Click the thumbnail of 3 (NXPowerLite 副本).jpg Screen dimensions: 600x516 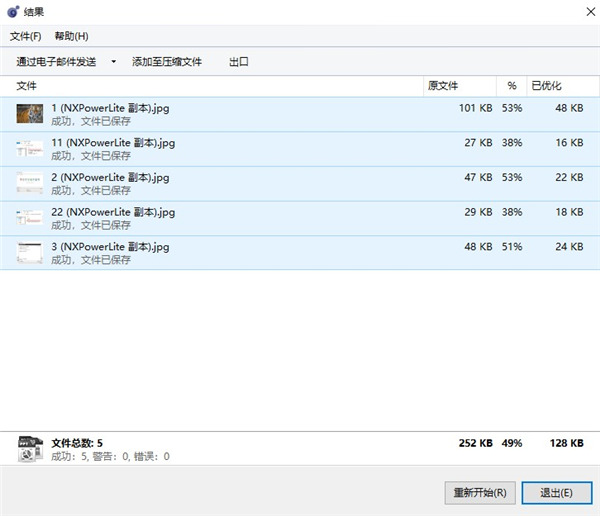(x=30, y=252)
